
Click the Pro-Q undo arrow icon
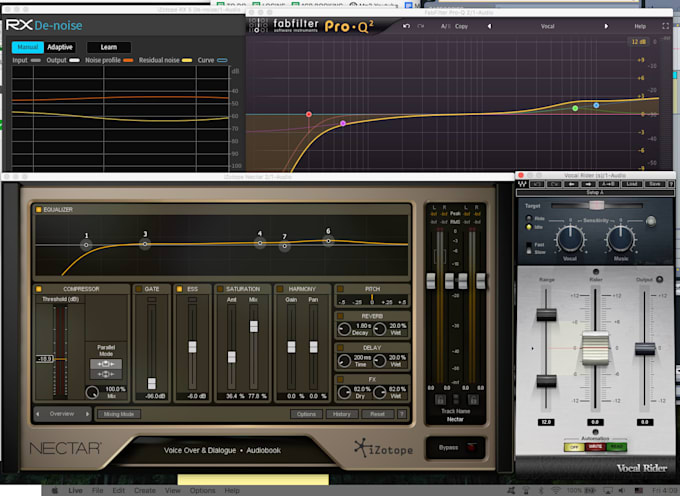click(x=406, y=26)
